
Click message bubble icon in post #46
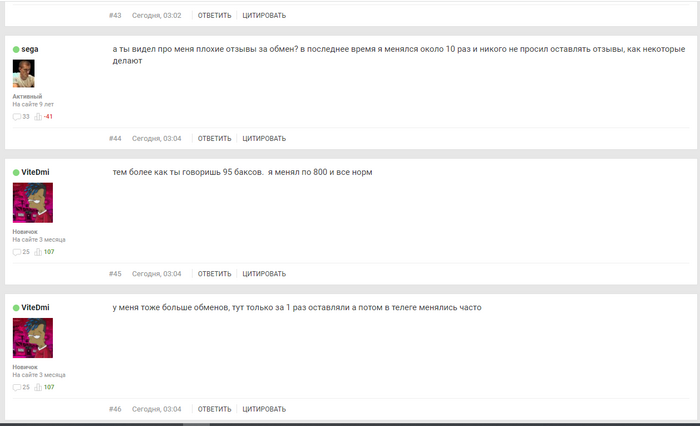coord(17,387)
